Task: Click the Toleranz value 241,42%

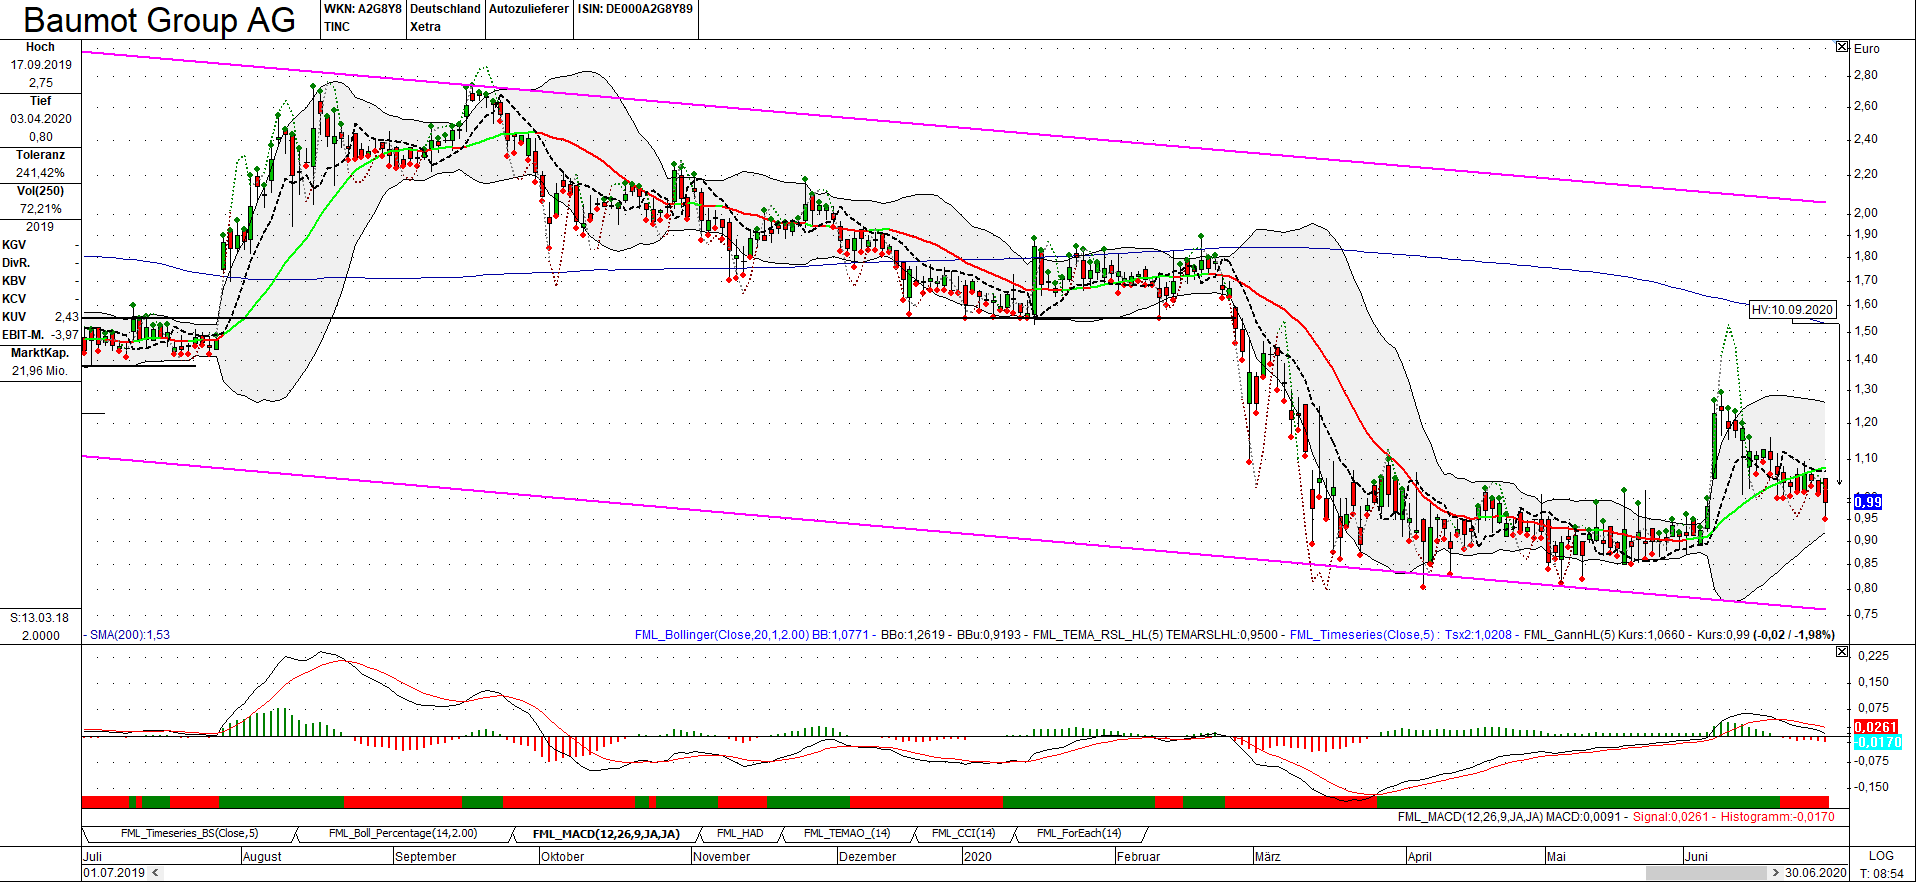Action: click(x=40, y=173)
